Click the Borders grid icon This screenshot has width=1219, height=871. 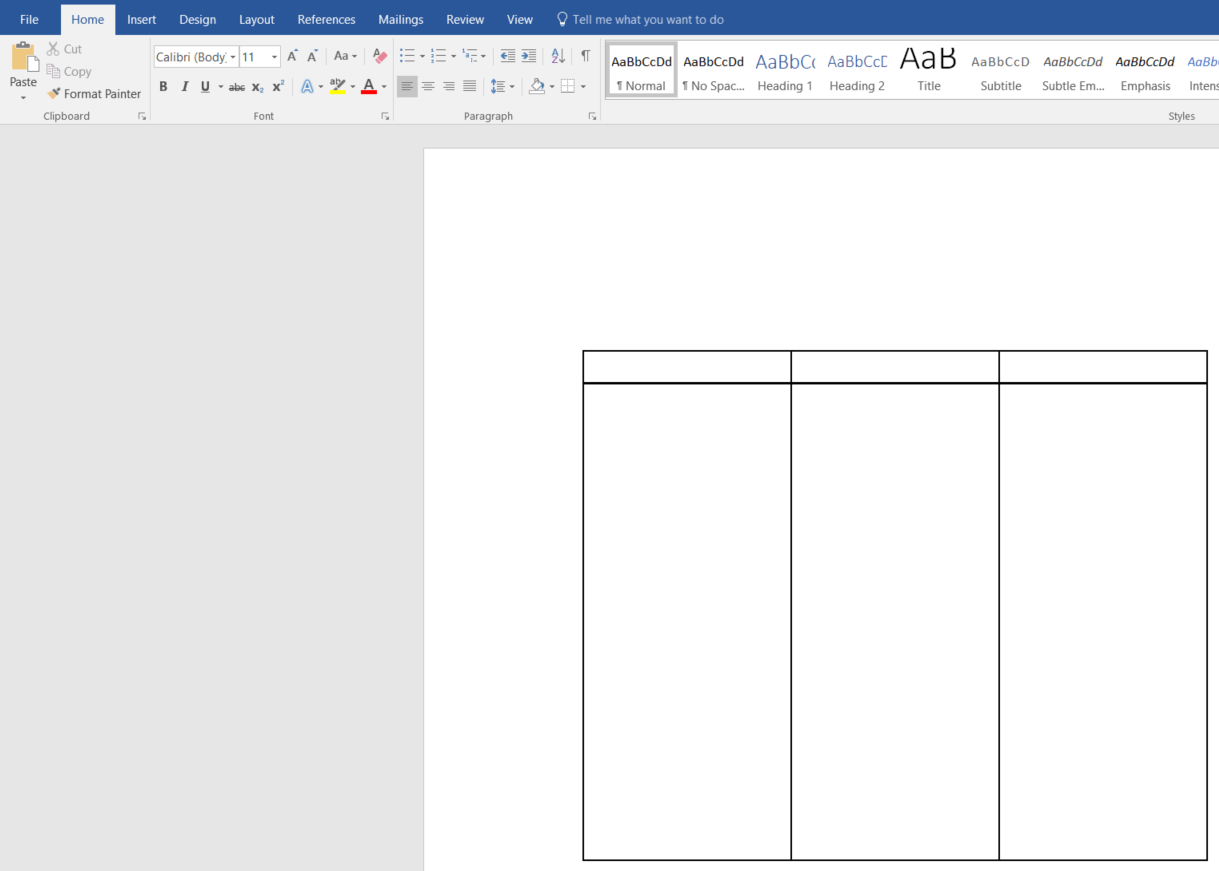[567, 87]
